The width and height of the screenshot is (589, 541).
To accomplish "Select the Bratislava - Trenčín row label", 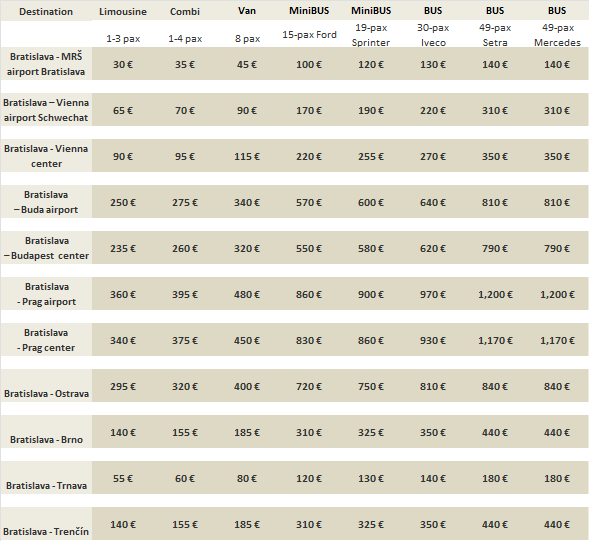I will coord(46,531).
